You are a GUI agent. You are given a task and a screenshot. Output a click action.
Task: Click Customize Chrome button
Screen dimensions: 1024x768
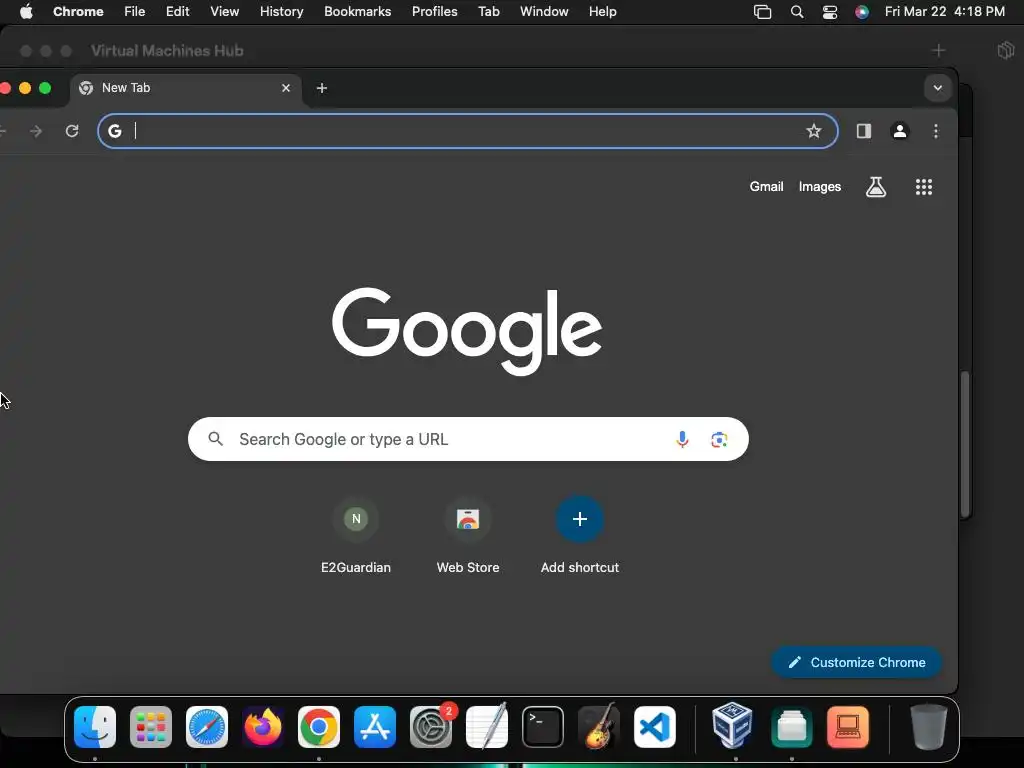[856, 662]
